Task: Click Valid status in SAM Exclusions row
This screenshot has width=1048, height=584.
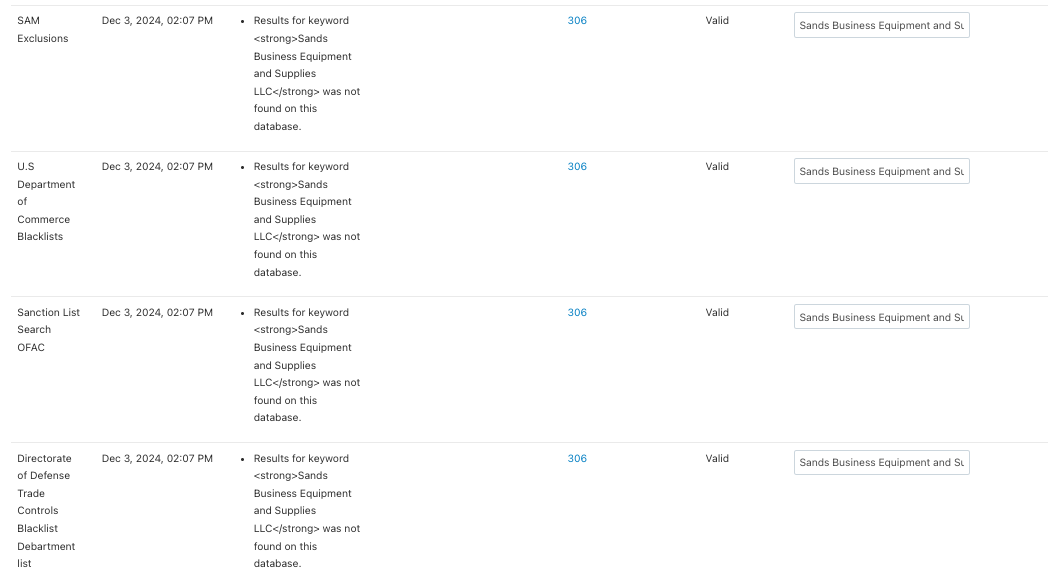Action: pyautogui.click(x=717, y=21)
